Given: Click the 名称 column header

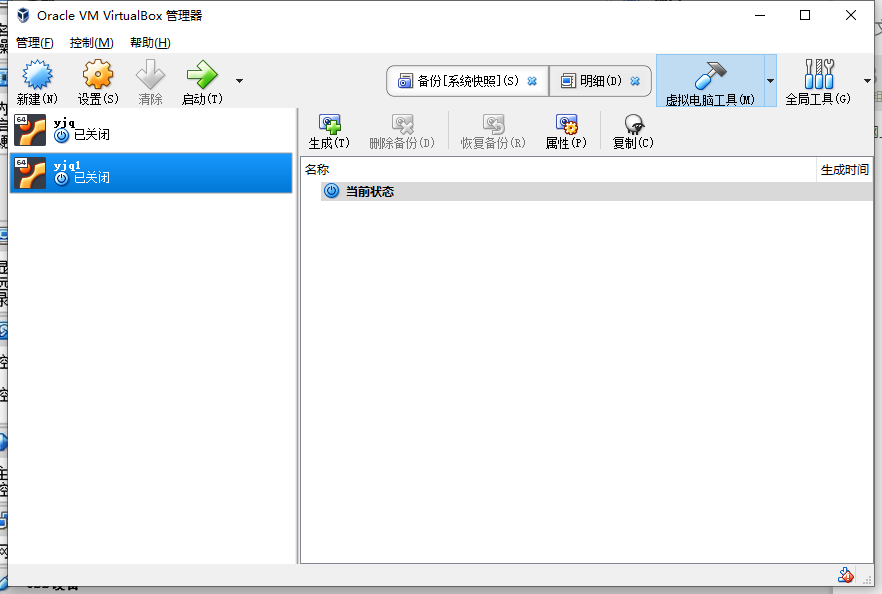Looking at the screenshot, I should point(558,169).
